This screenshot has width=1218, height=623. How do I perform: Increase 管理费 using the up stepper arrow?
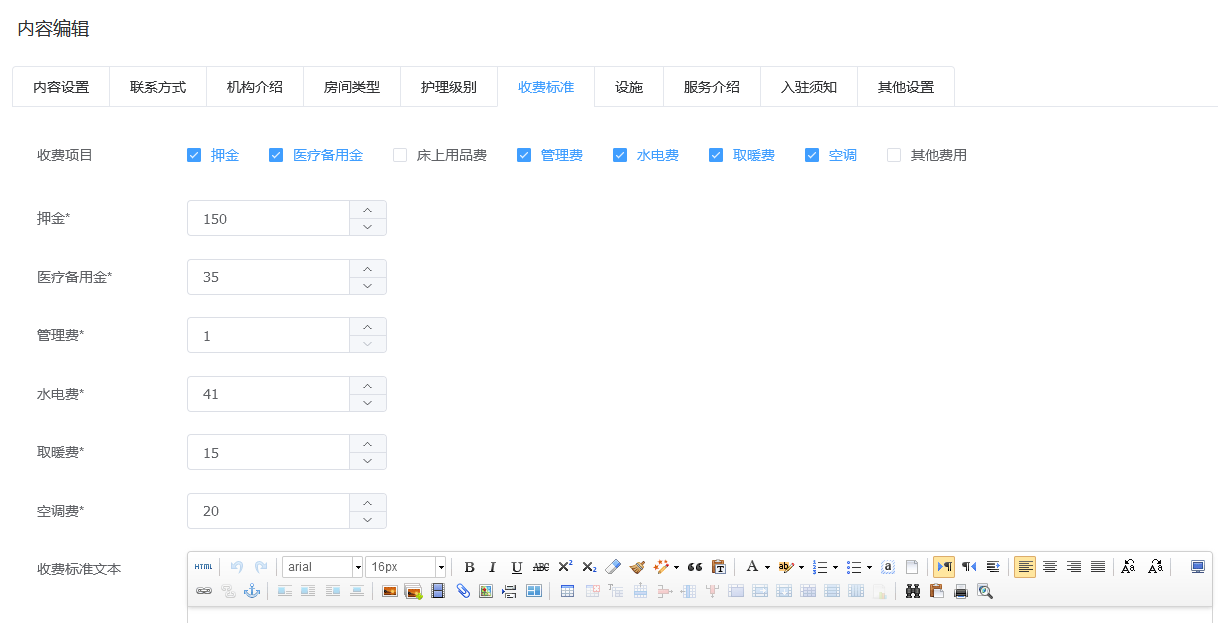point(367,327)
